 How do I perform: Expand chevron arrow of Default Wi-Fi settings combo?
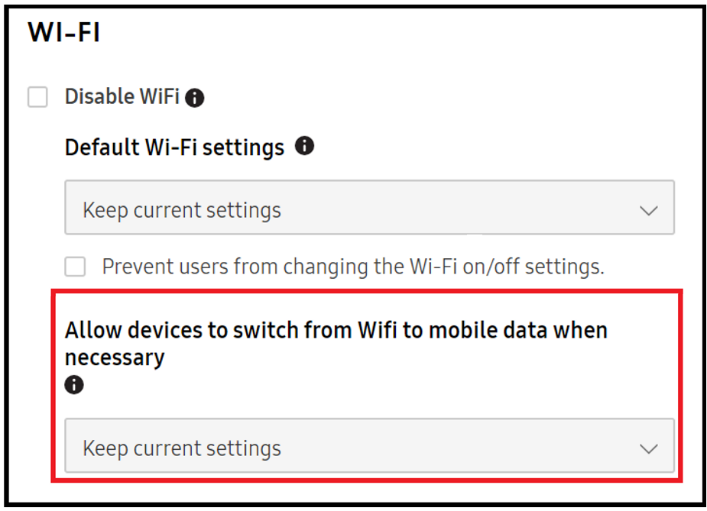[648, 211]
